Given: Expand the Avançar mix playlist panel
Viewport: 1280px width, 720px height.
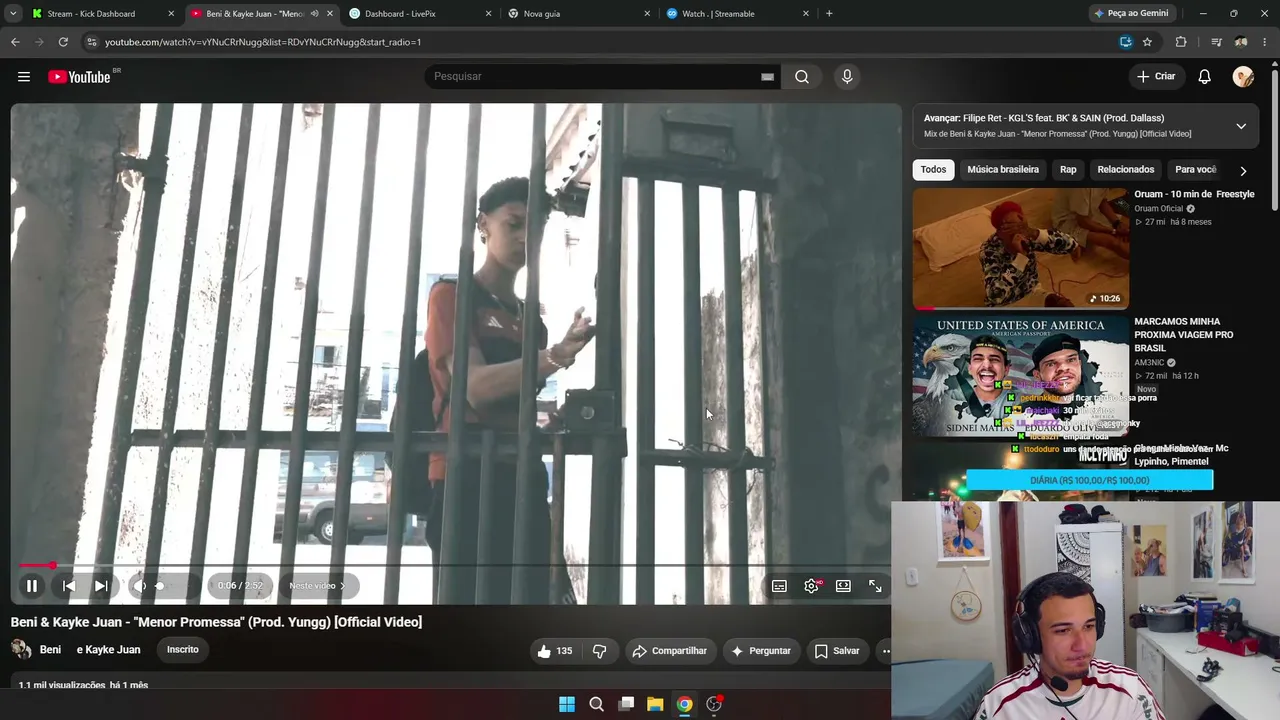Looking at the screenshot, I should (1241, 126).
